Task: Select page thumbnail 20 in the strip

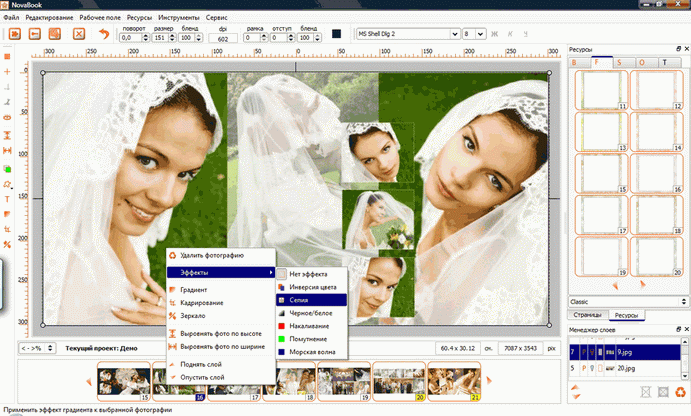Action: point(399,382)
